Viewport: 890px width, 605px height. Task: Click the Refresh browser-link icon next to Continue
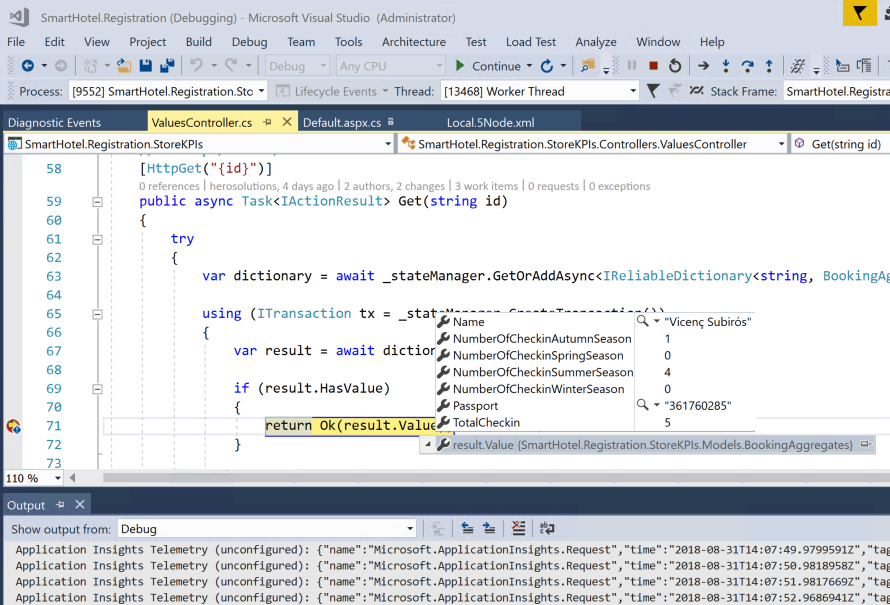547,66
